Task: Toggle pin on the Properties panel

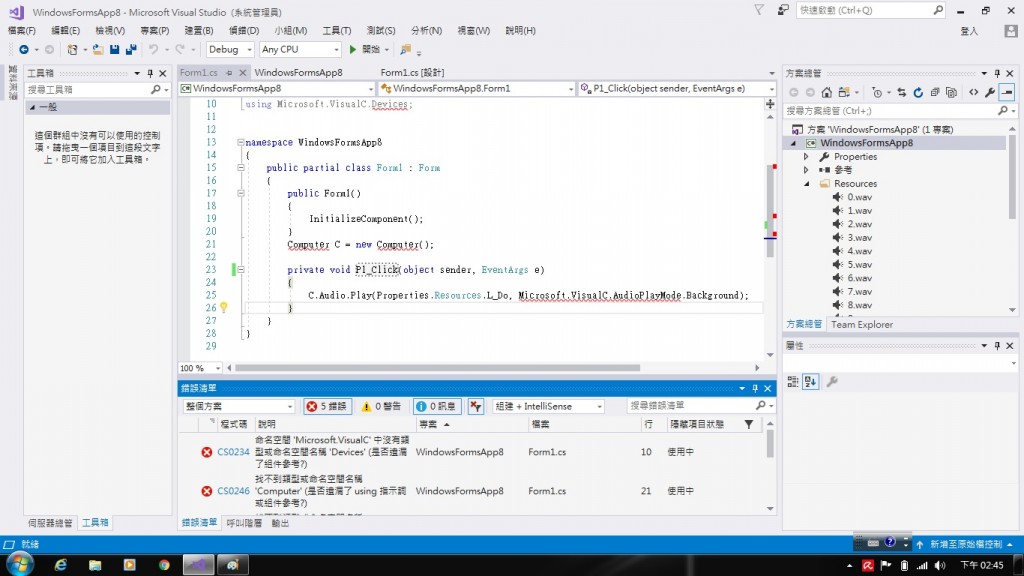Action: pos(997,345)
